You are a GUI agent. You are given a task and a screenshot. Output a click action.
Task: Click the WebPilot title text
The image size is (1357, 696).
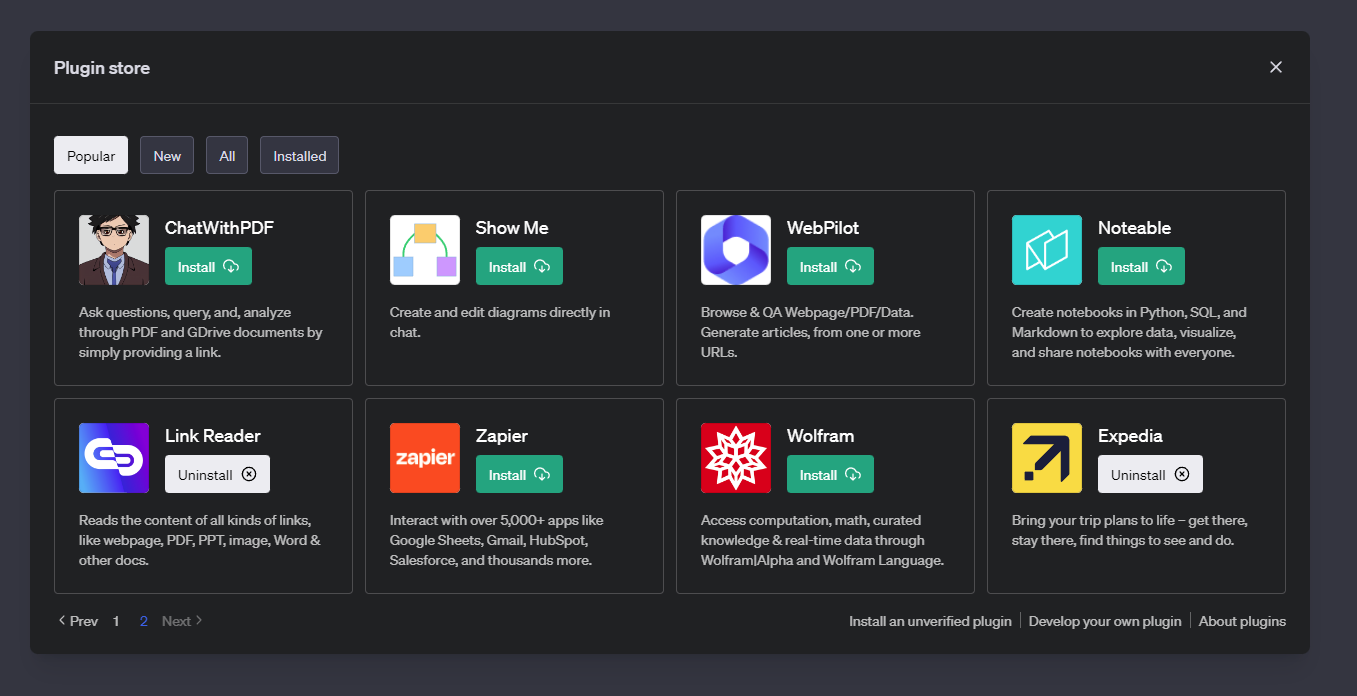[823, 228]
